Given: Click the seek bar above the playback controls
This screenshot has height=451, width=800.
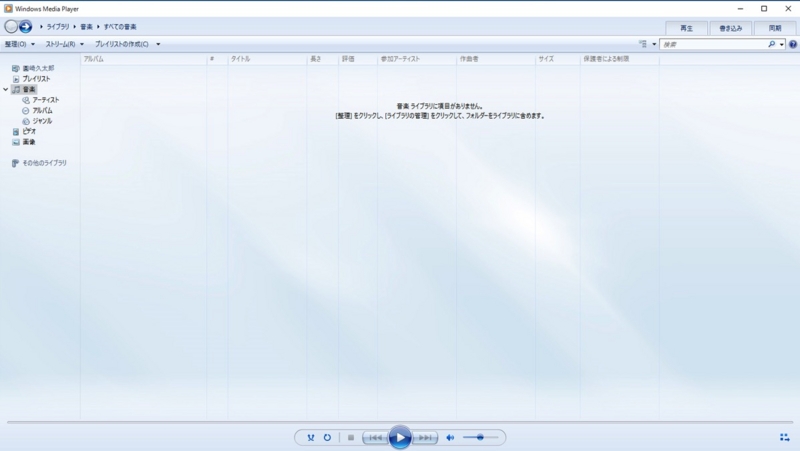Looking at the screenshot, I should coord(400,422).
